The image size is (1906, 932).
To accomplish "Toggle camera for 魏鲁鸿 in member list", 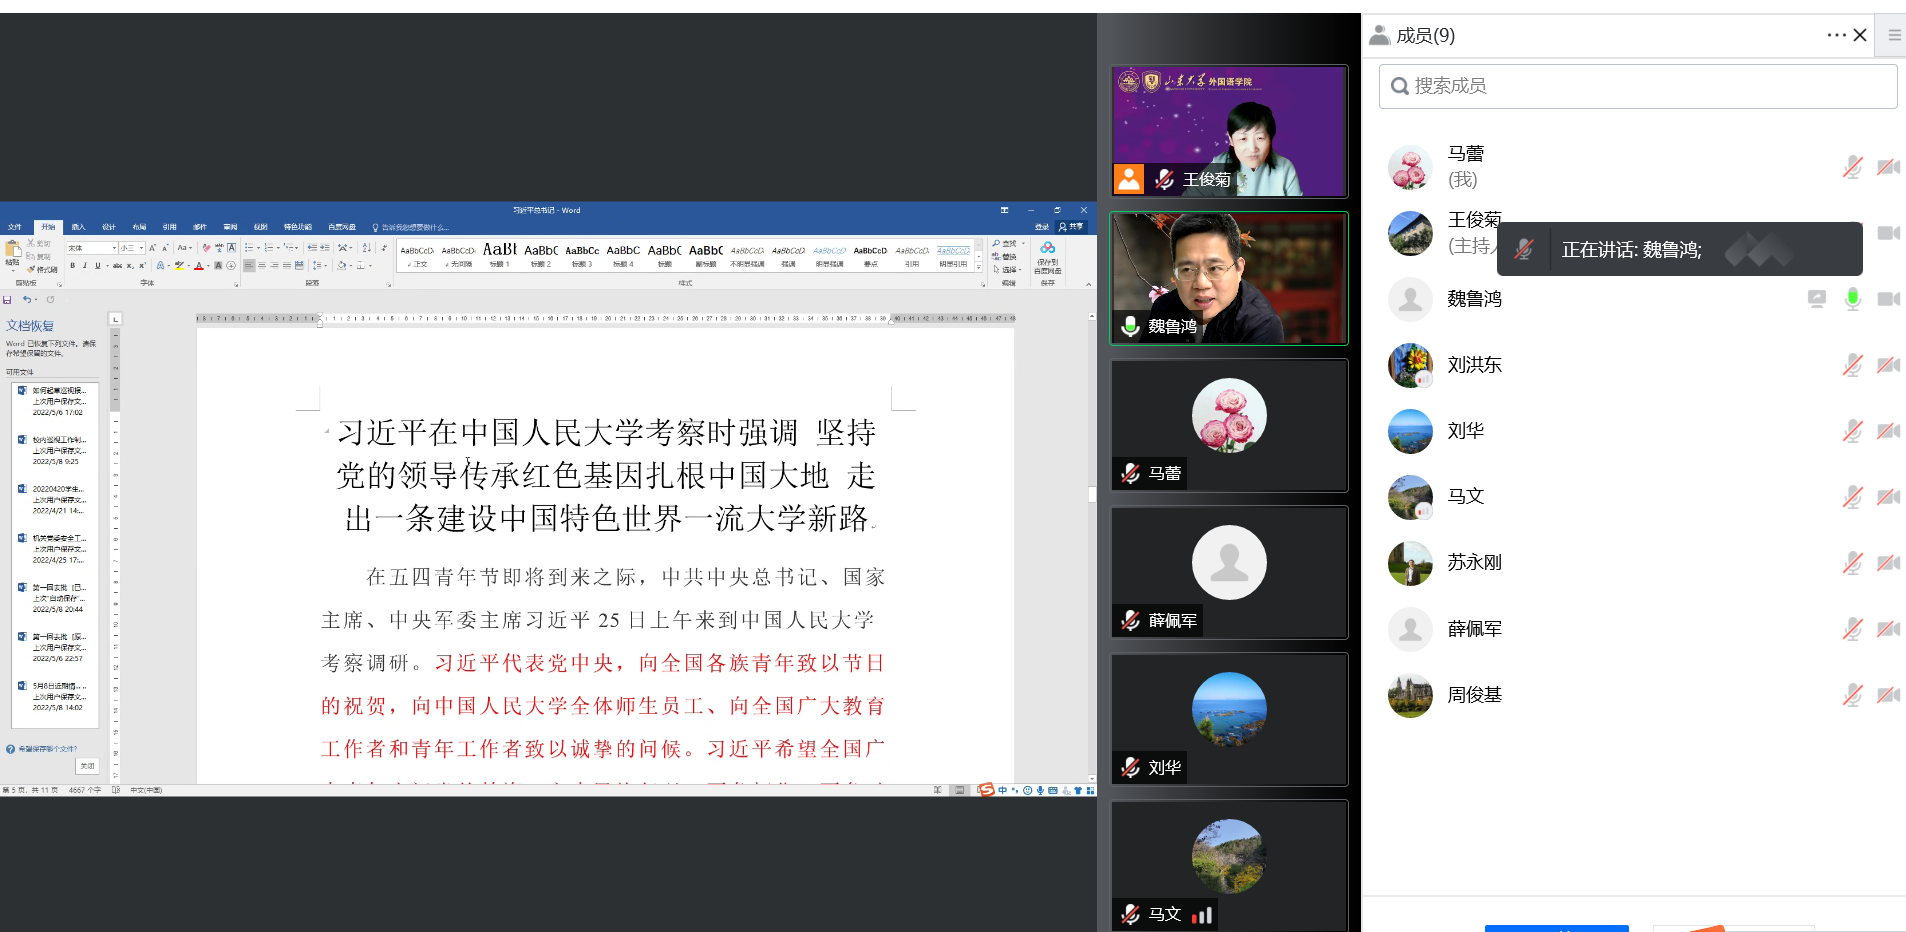I will point(1887,299).
